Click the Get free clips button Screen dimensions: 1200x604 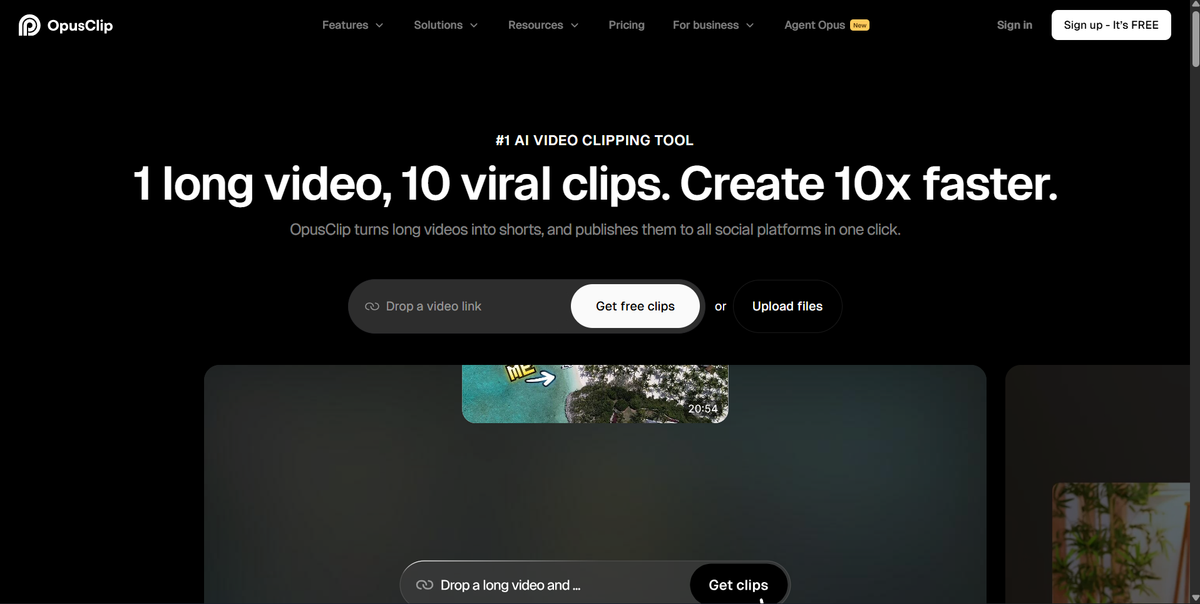pos(635,306)
